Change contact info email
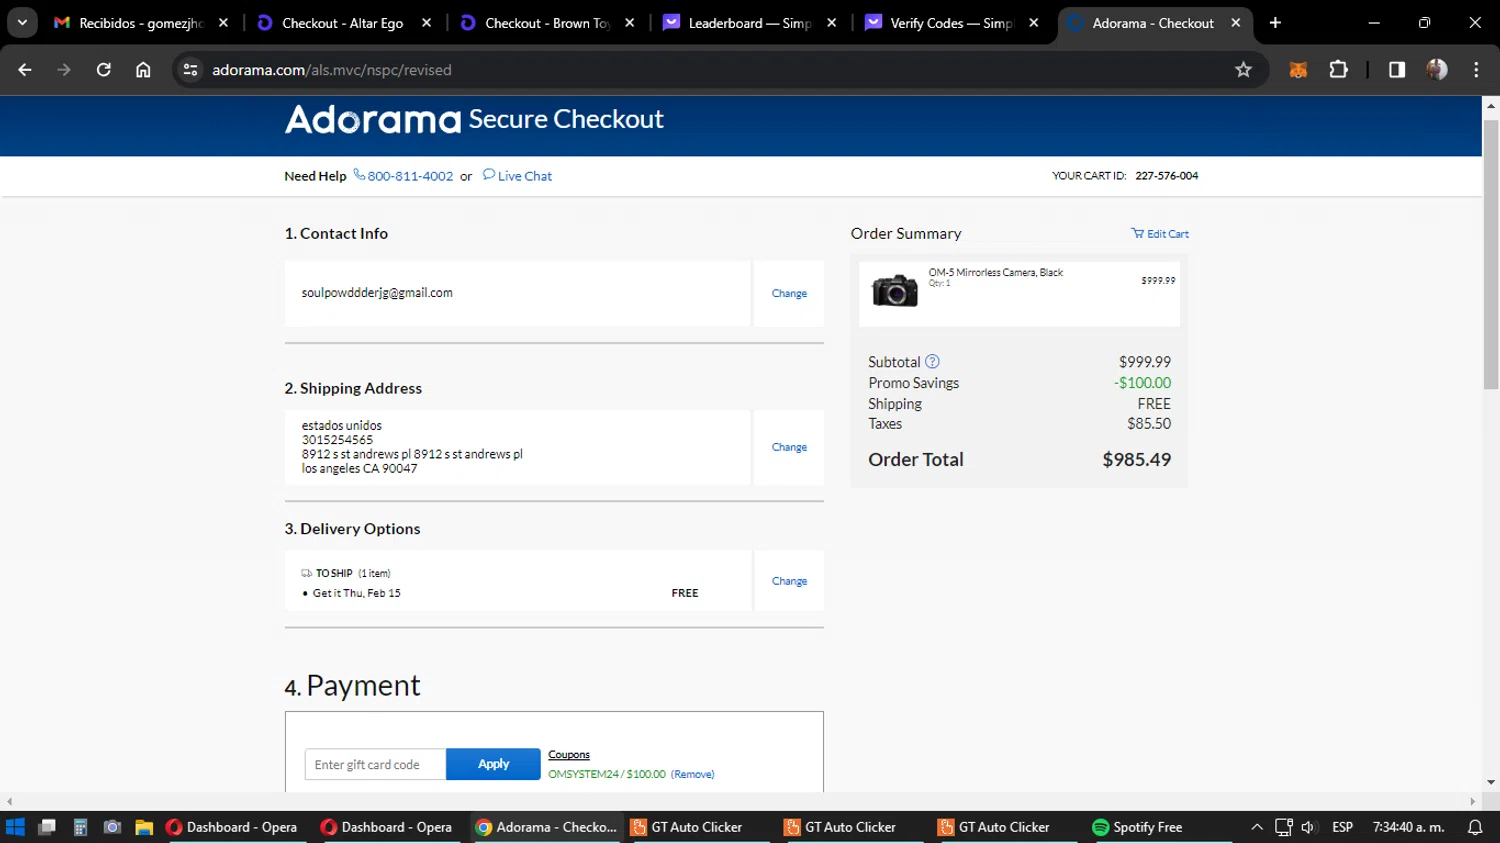The height and width of the screenshot is (843, 1500). coord(789,293)
